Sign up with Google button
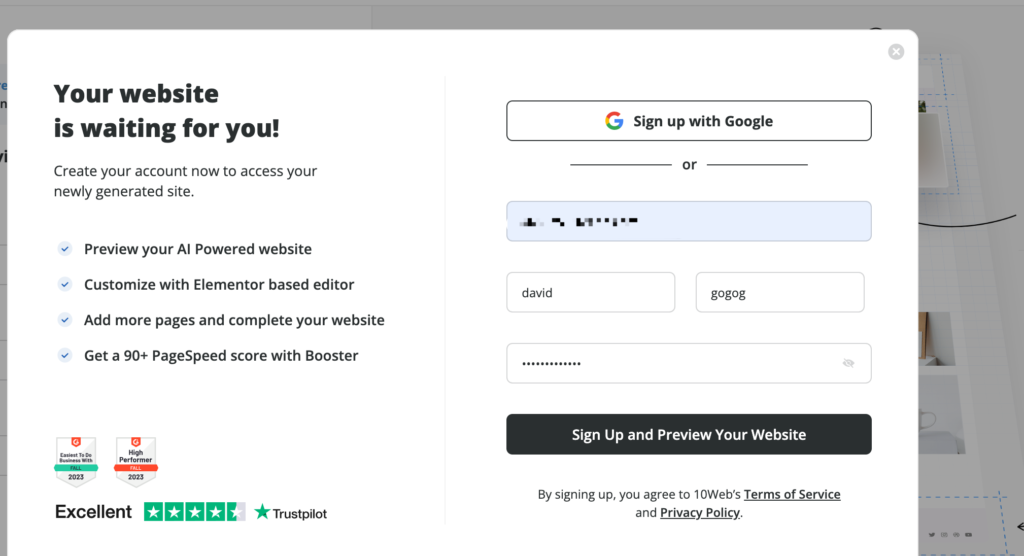 pos(689,121)
